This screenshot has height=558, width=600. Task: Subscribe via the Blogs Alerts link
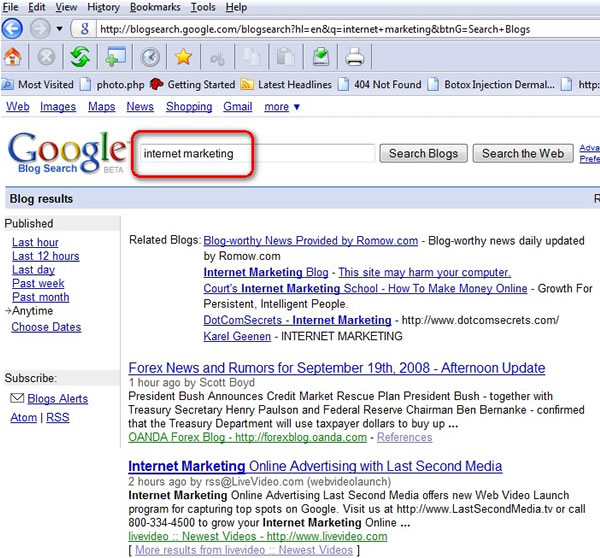tap(57, 398)
